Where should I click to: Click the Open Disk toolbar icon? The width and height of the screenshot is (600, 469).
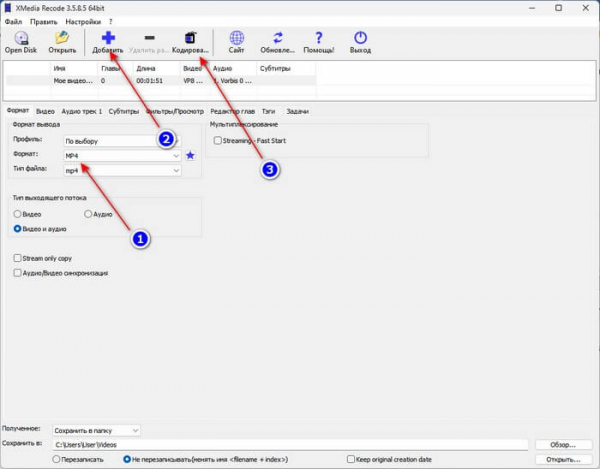coord(21,42)
